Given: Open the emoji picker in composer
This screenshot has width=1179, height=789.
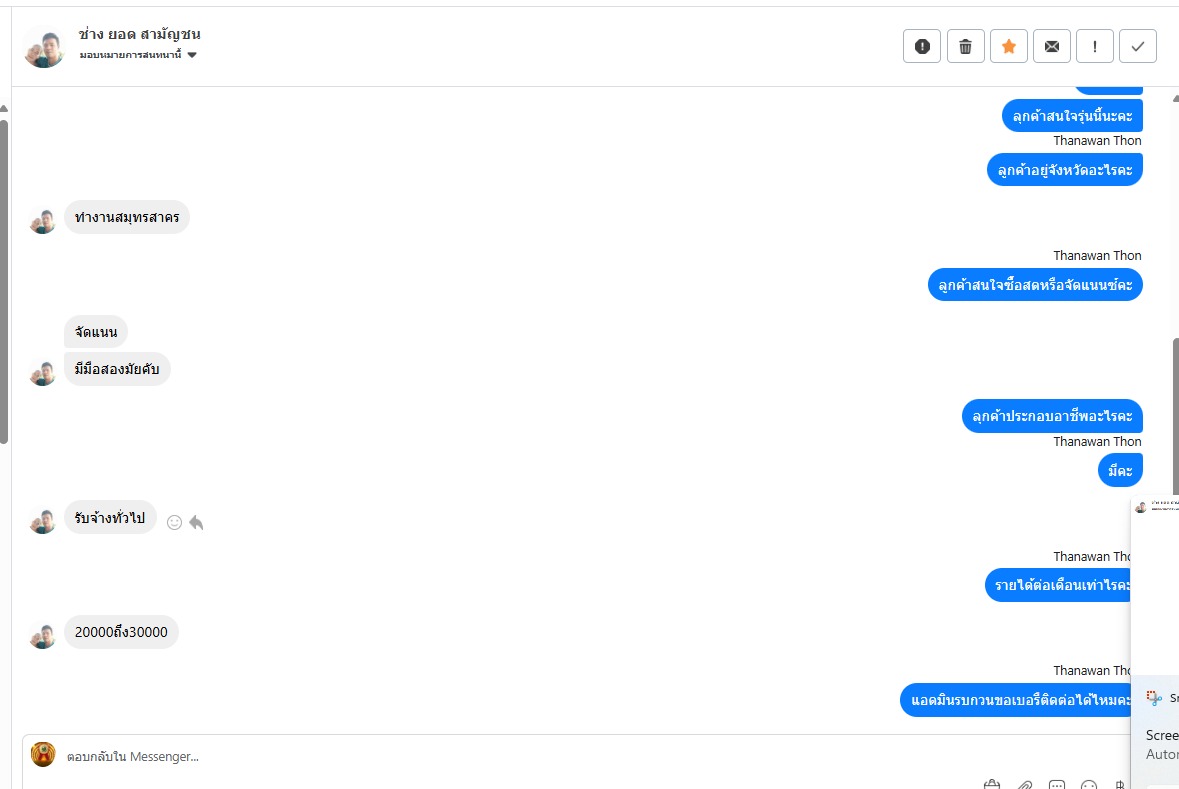Looking at the screenshot, I should click(1090, 785).
